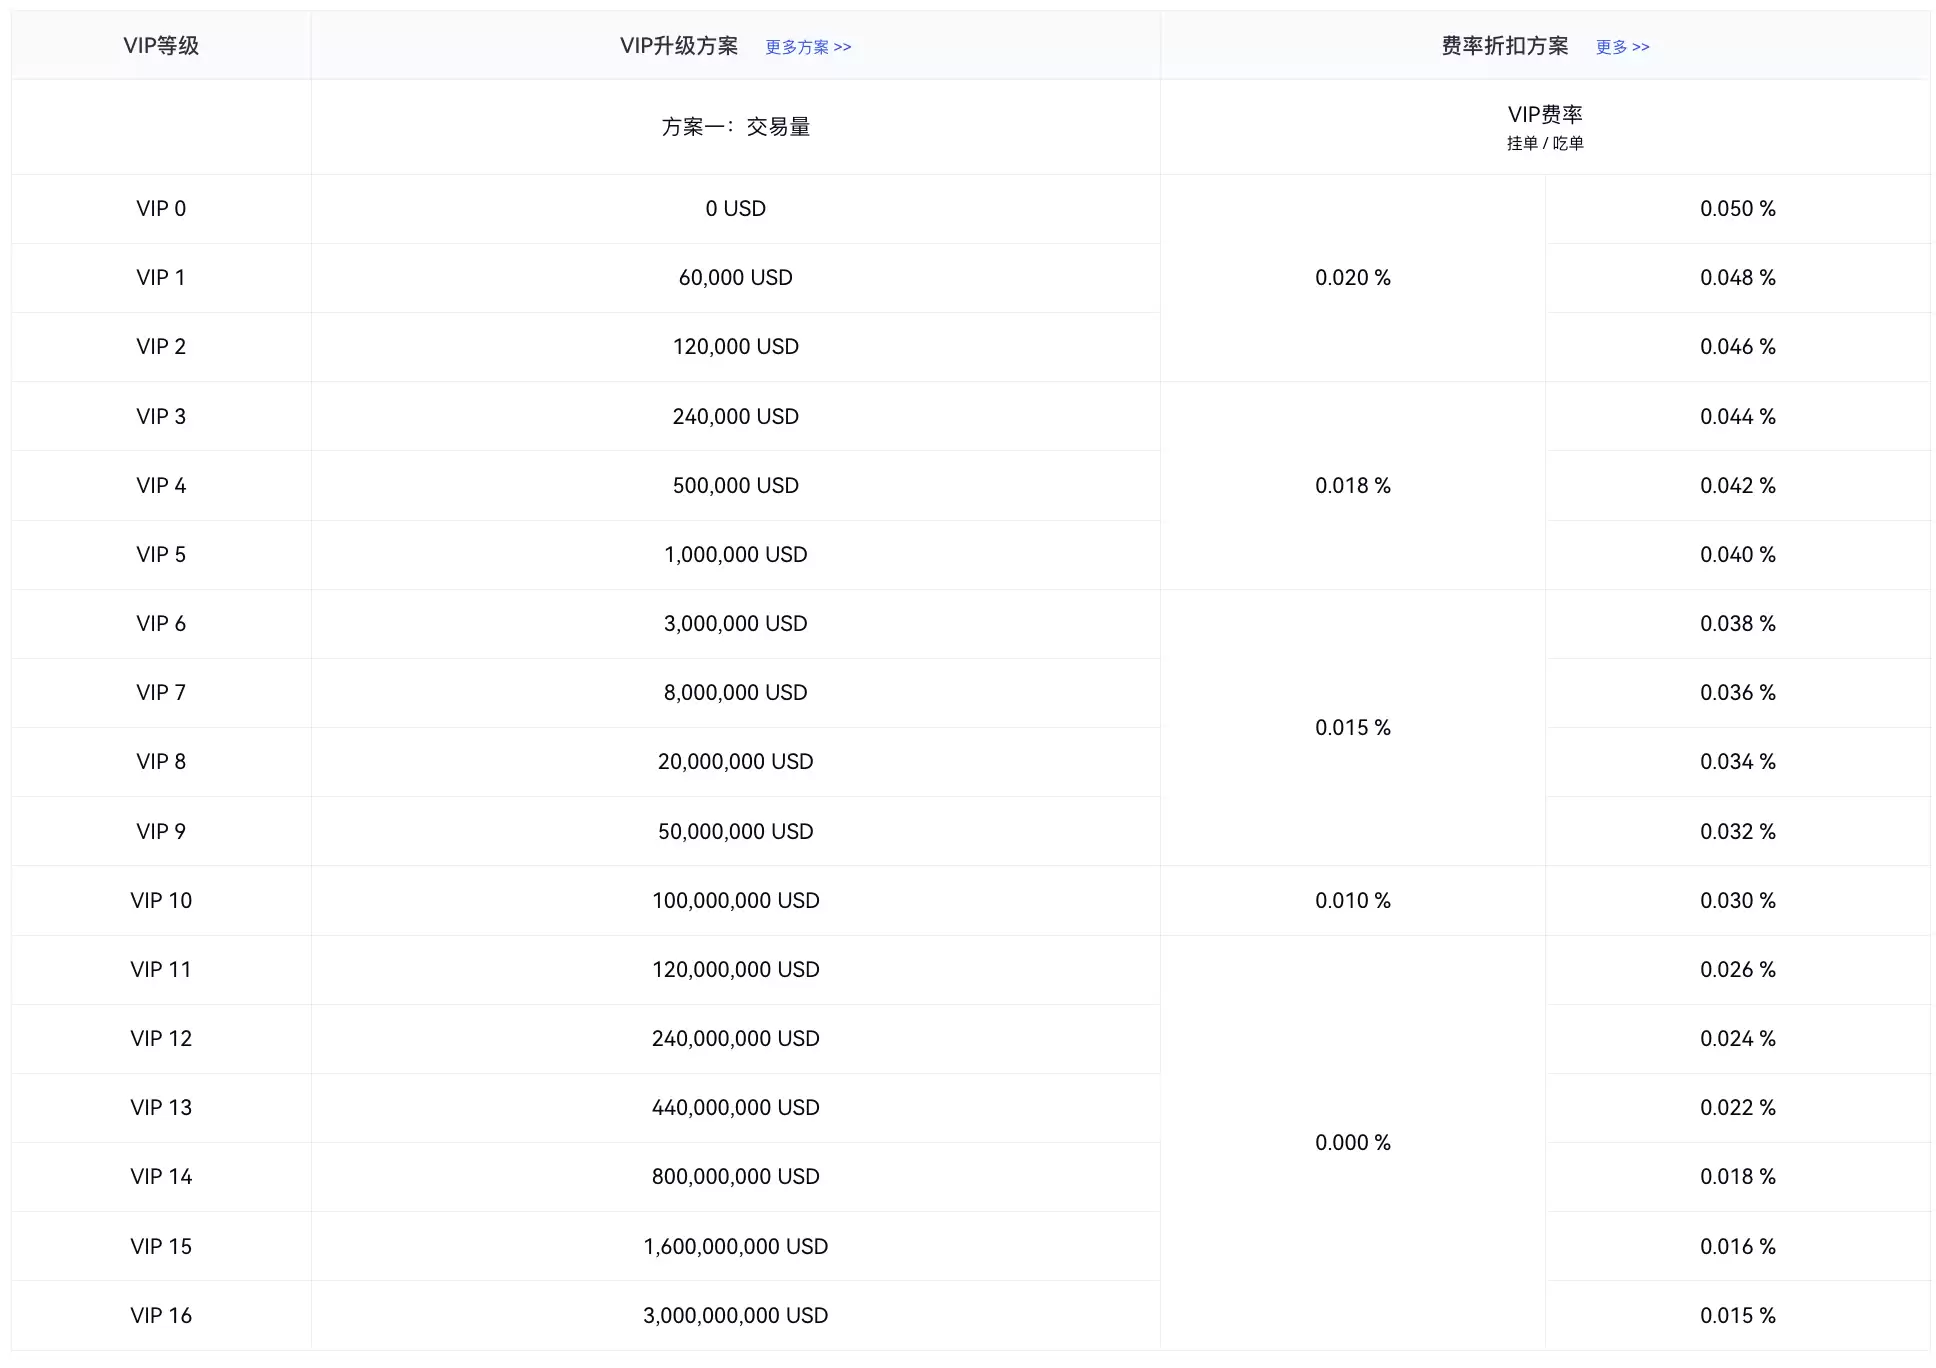Click the 0.018 % maker fee cell
This screenshot has height=1368, width=1936.
[1352, 486]
